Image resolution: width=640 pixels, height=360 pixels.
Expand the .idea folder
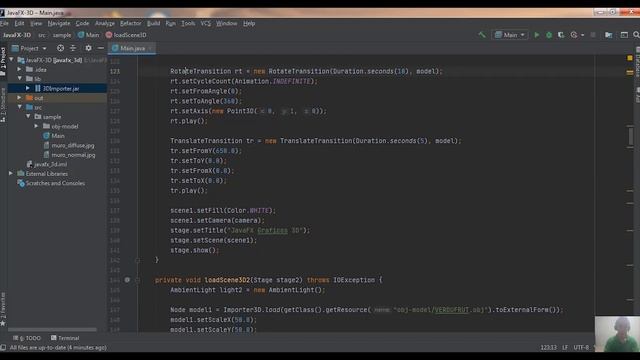[x=19, y=69]
